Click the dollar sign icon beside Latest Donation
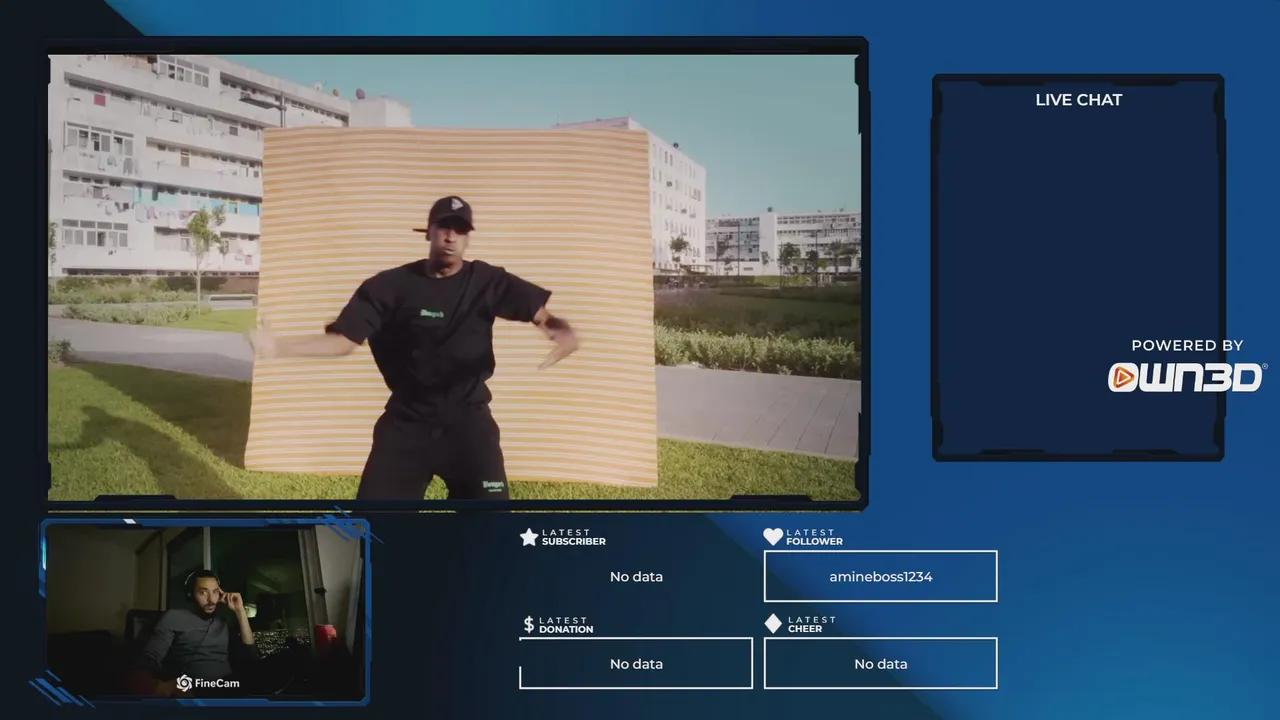 [529, 625]
